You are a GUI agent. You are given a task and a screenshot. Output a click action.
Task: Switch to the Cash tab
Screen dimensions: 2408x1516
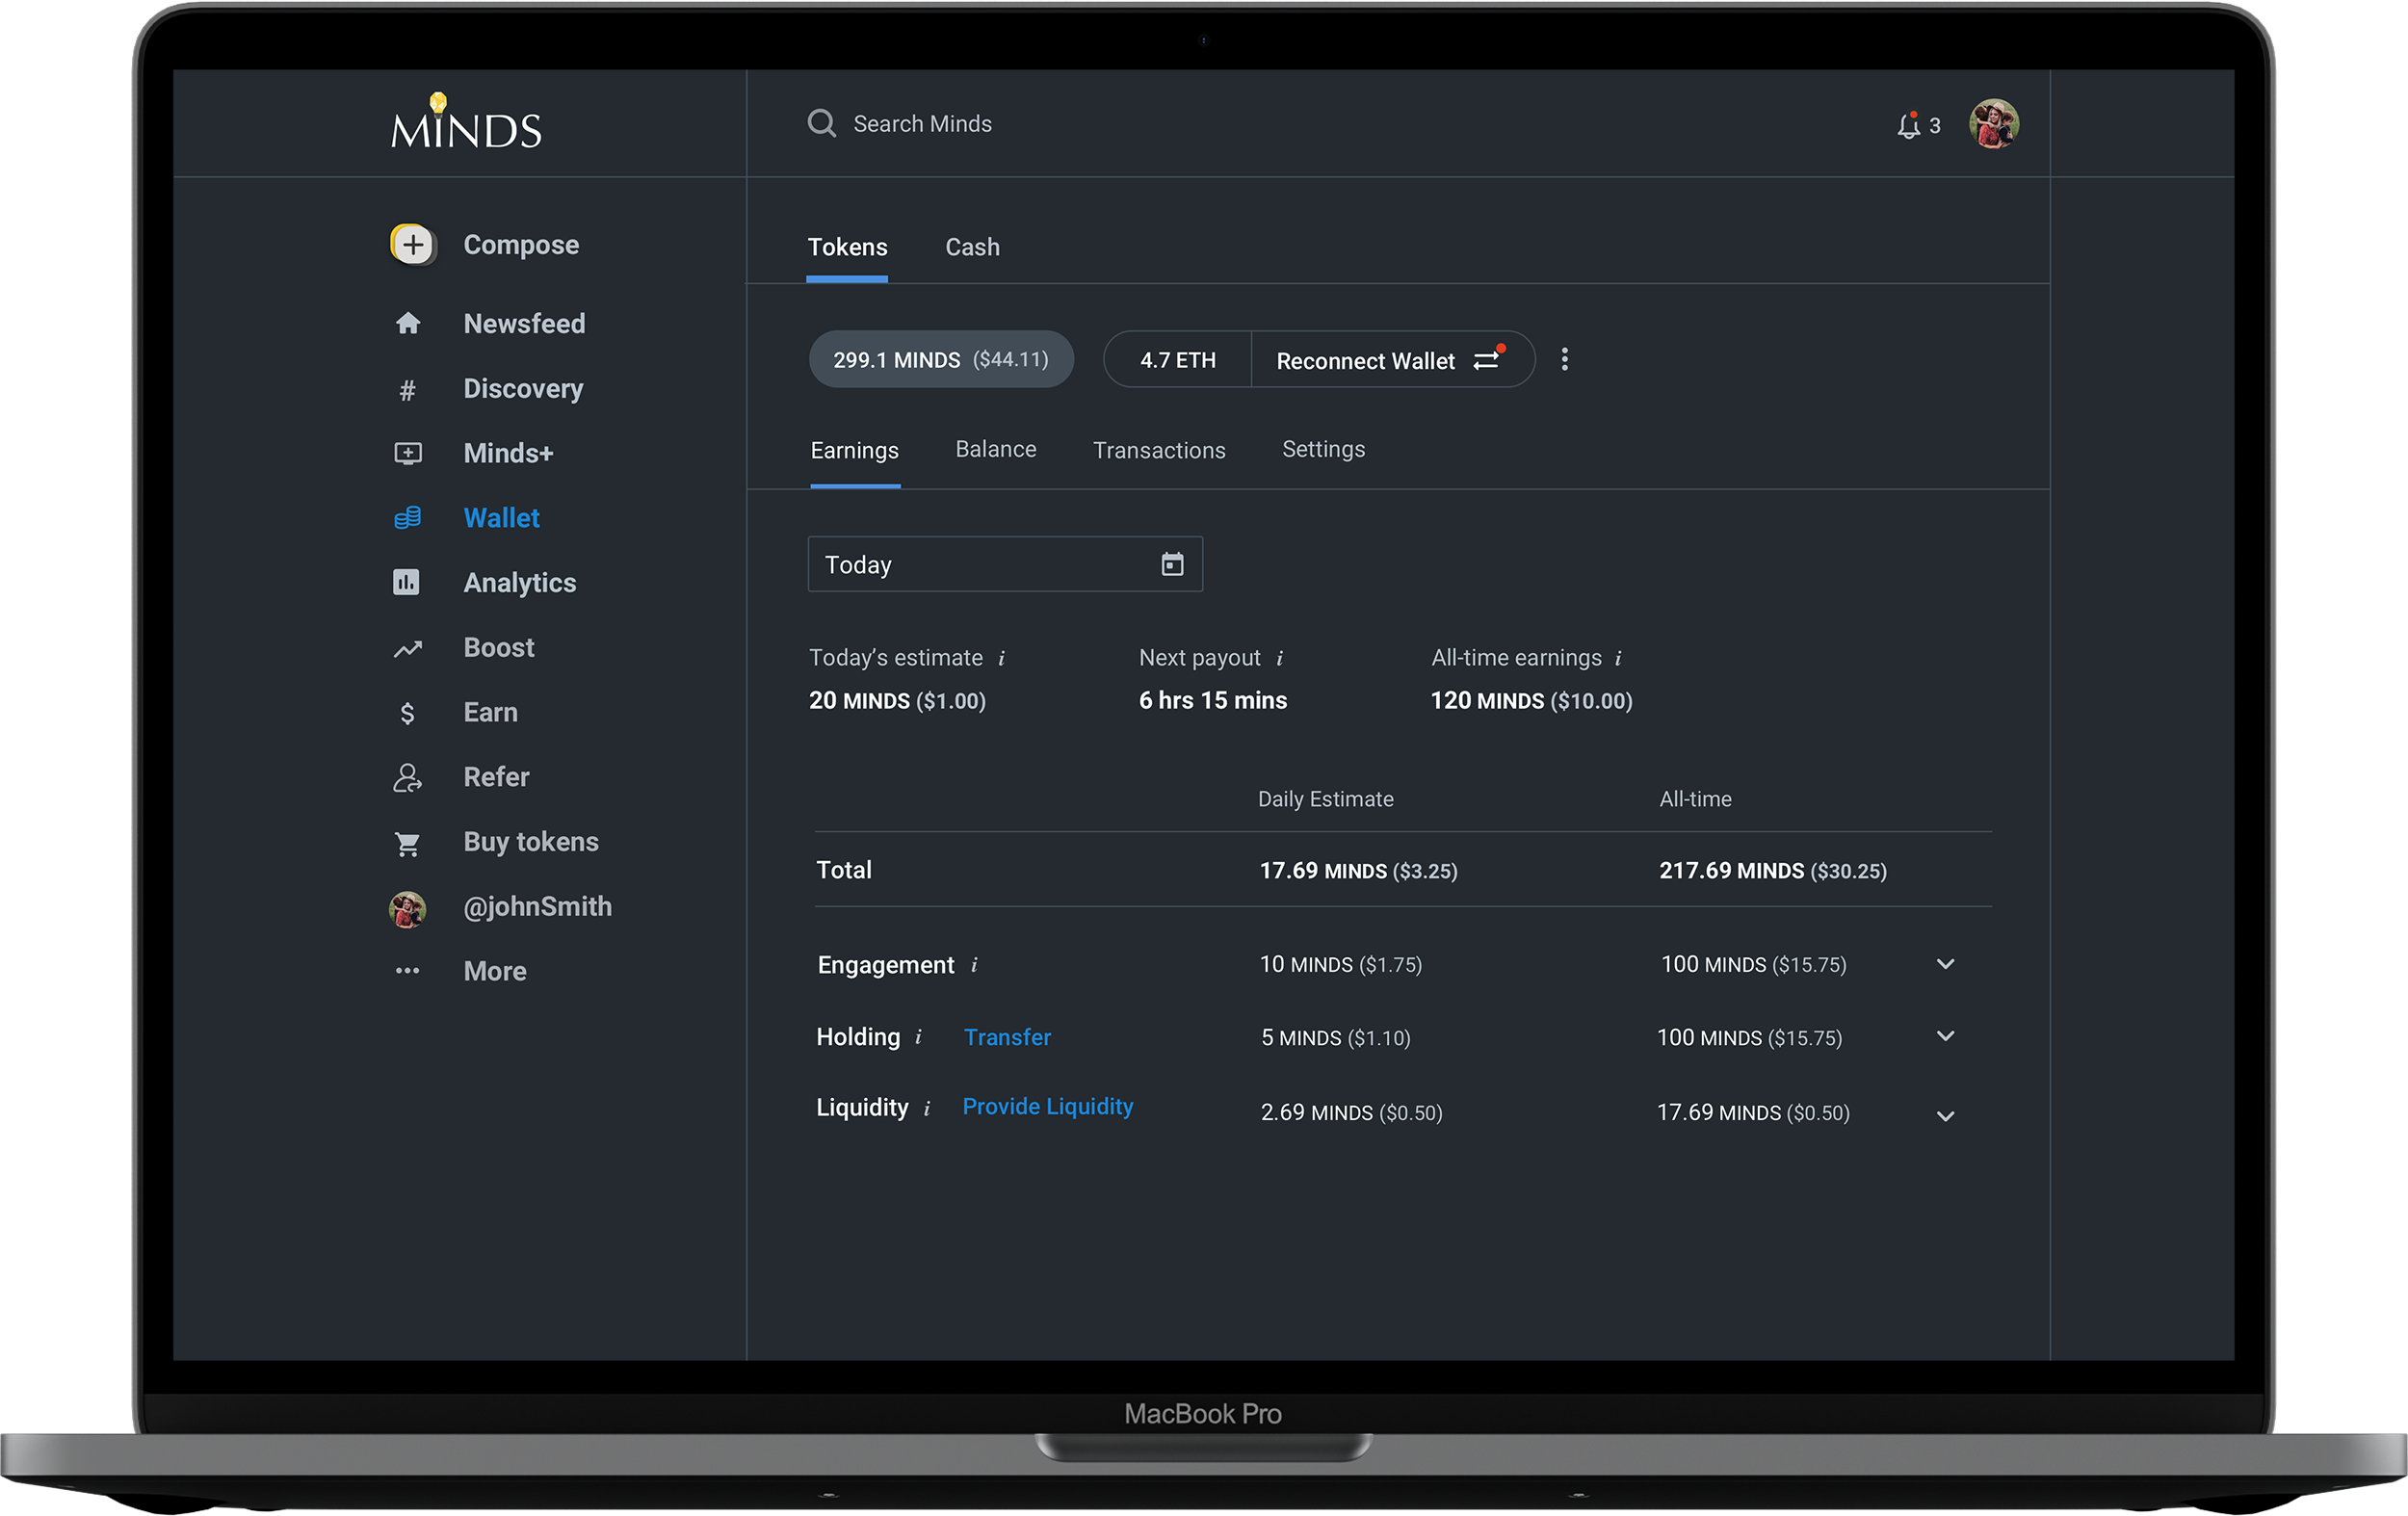coord(972,247)
